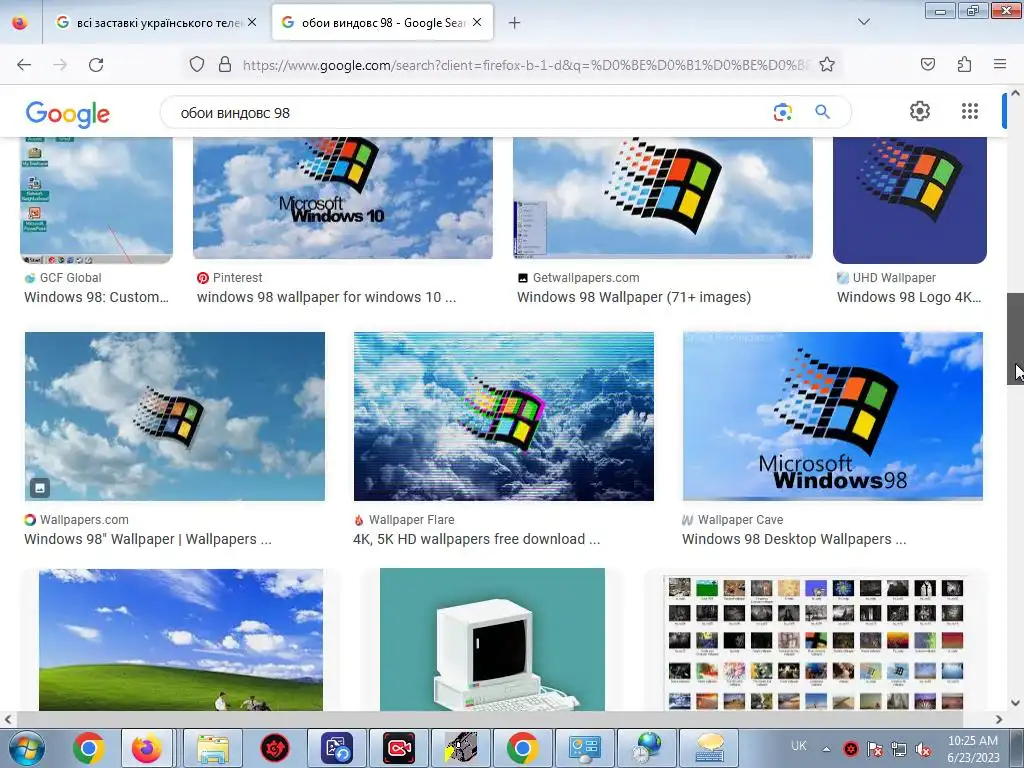This screenshot has width=1024, height=768.
Task: Show hidden system tray icons
Action: [x=826, y=749]
